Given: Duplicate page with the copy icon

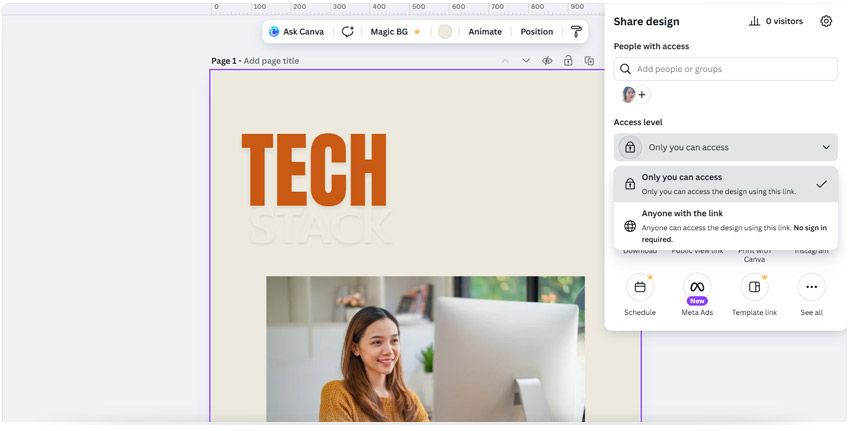Looking at the screenshot, I should (589, 61).
